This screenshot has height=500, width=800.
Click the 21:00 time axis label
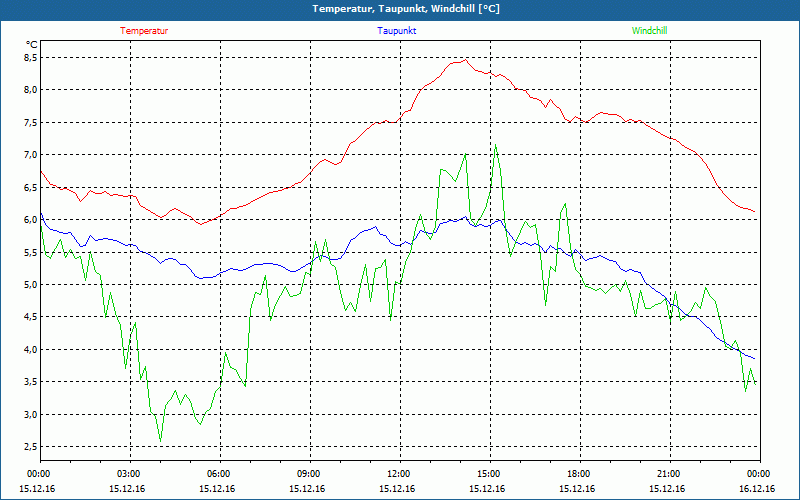[669, 473]
